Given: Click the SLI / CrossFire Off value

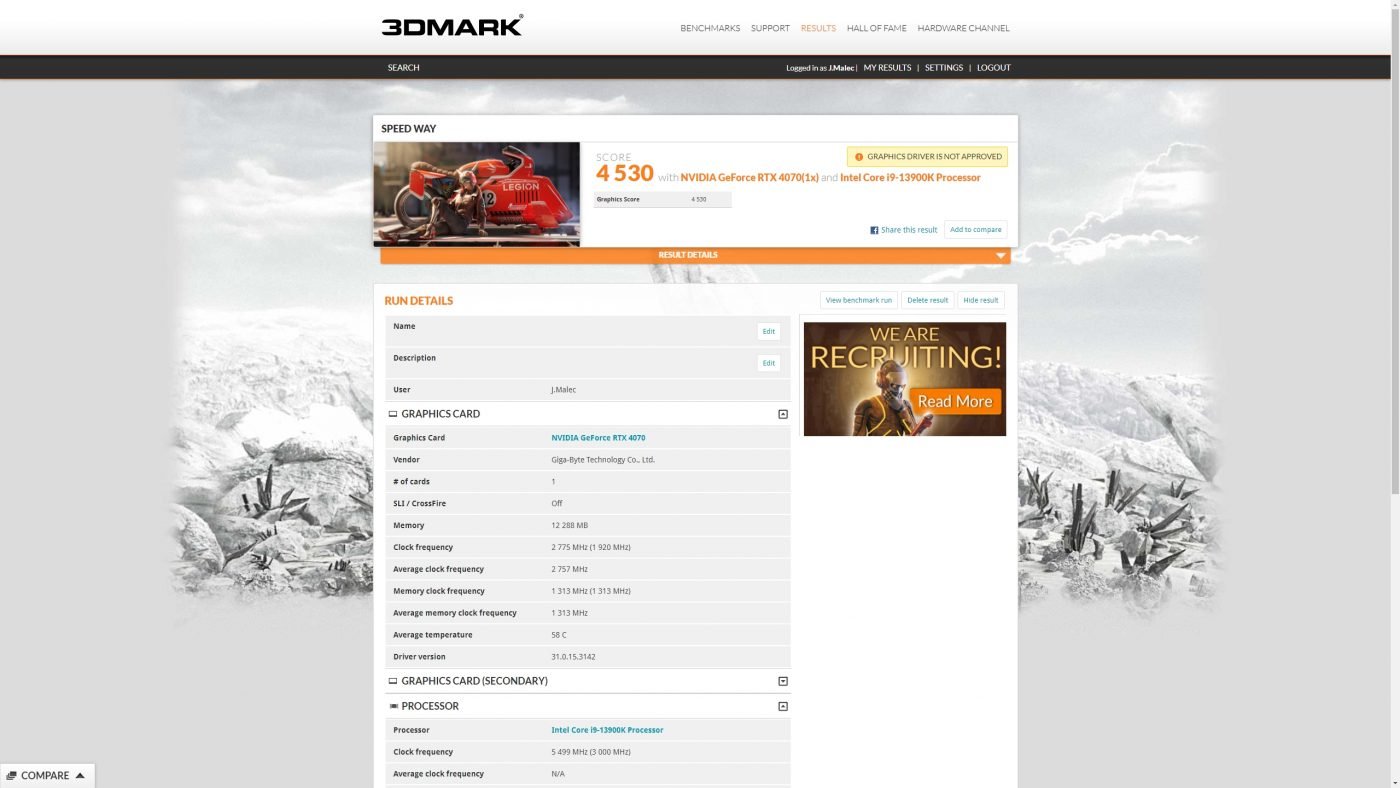Looking at the screenshot, I should coord(557,504).
